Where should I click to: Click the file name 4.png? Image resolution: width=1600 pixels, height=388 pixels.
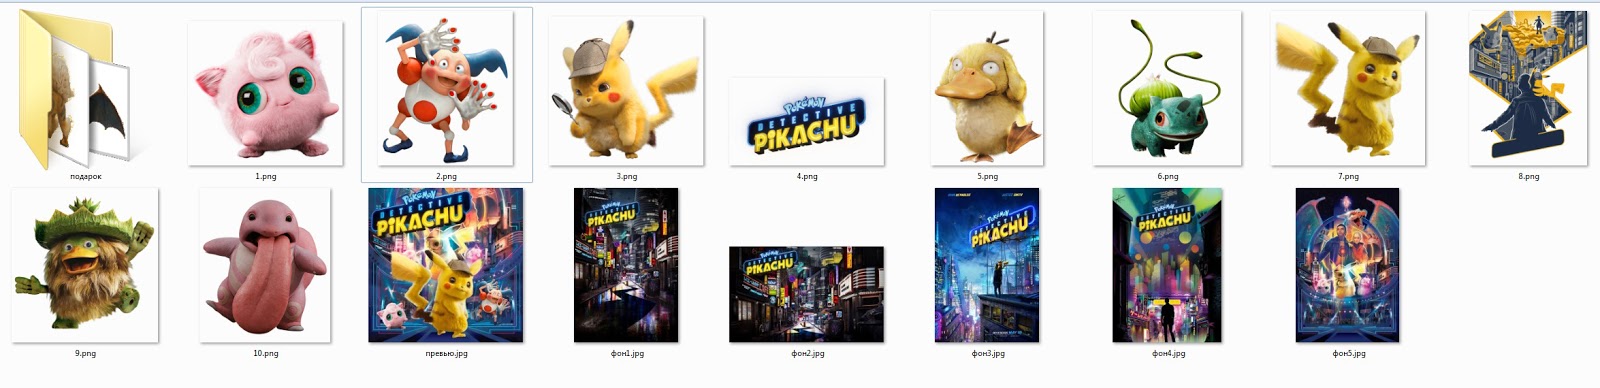click(x=807, y=176)
